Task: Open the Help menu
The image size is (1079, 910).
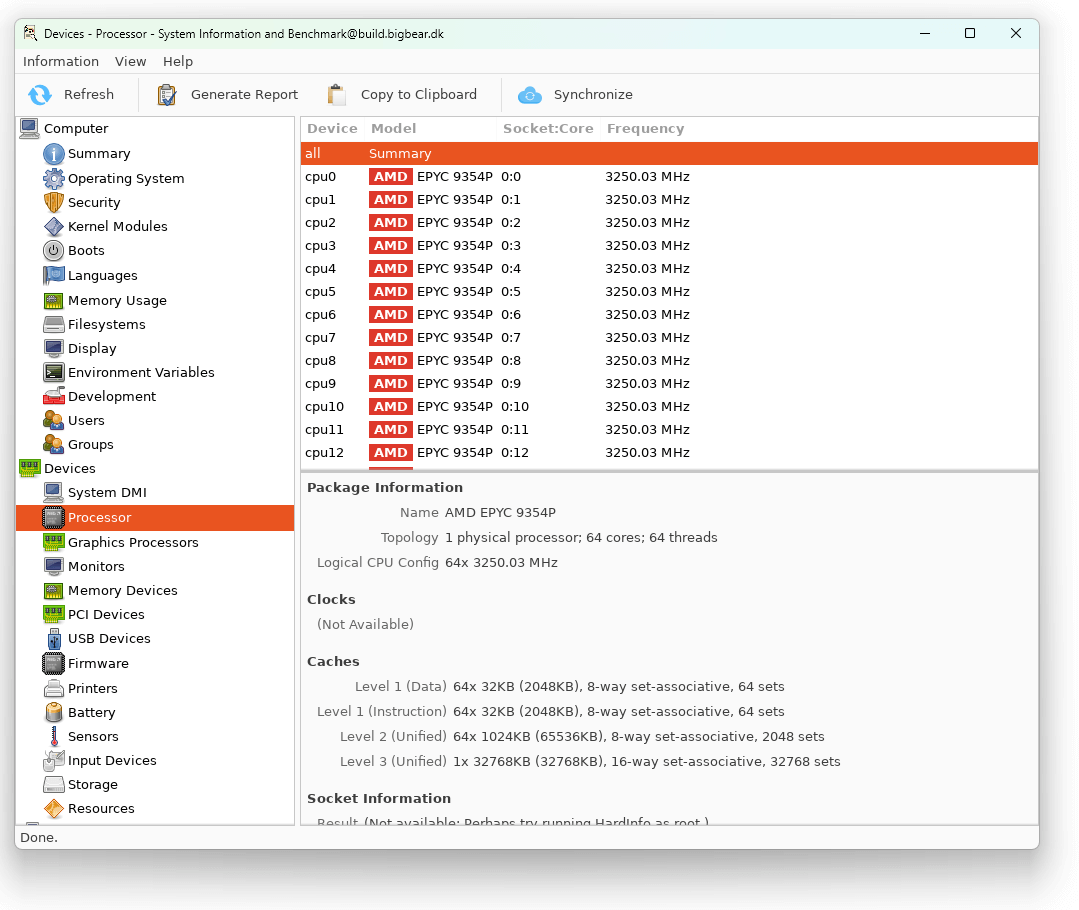Action: [178, 61]
